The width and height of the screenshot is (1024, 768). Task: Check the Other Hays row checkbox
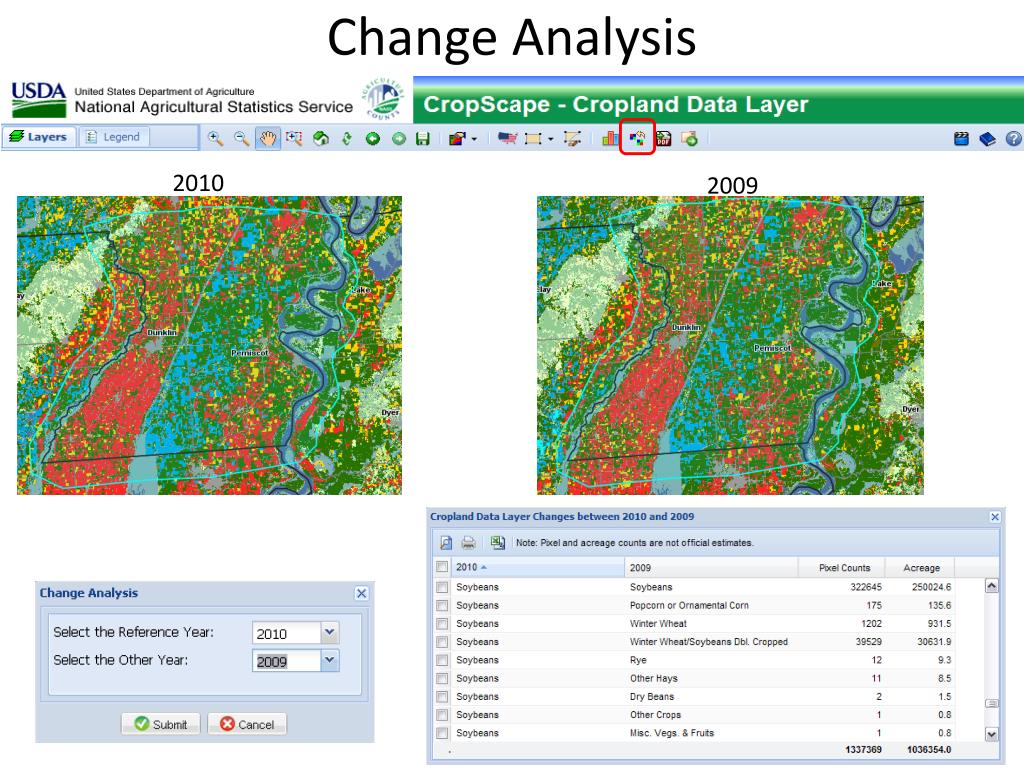pyautogui.click(x=442, y=679)
